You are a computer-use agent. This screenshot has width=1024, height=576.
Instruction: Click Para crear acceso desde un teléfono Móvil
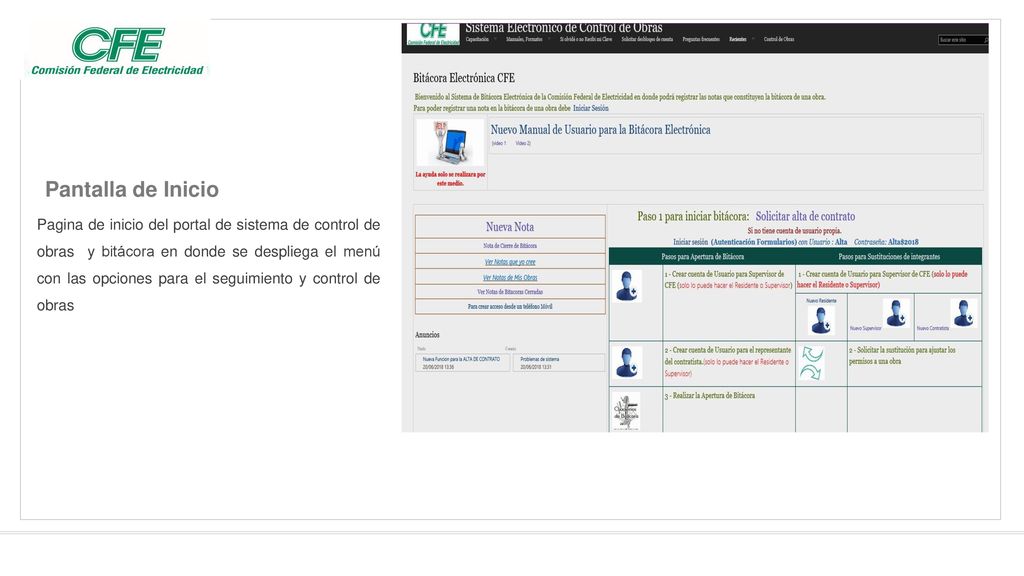pos(510,306)
